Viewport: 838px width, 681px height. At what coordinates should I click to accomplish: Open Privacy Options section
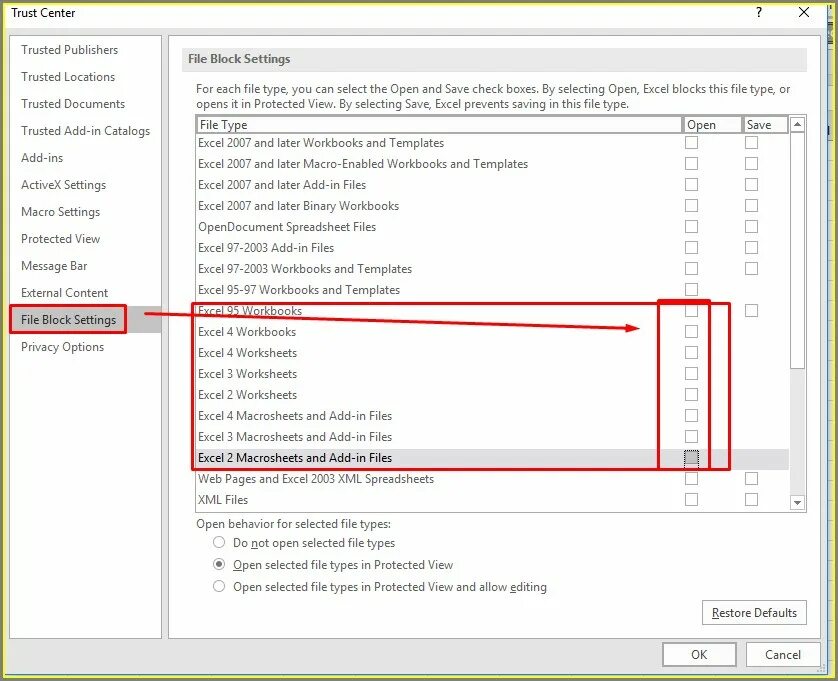63,347
